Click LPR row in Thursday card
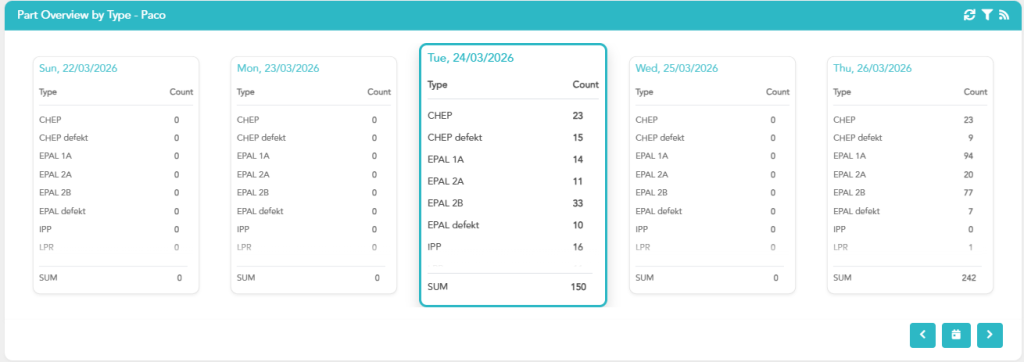 click(910, 248)
